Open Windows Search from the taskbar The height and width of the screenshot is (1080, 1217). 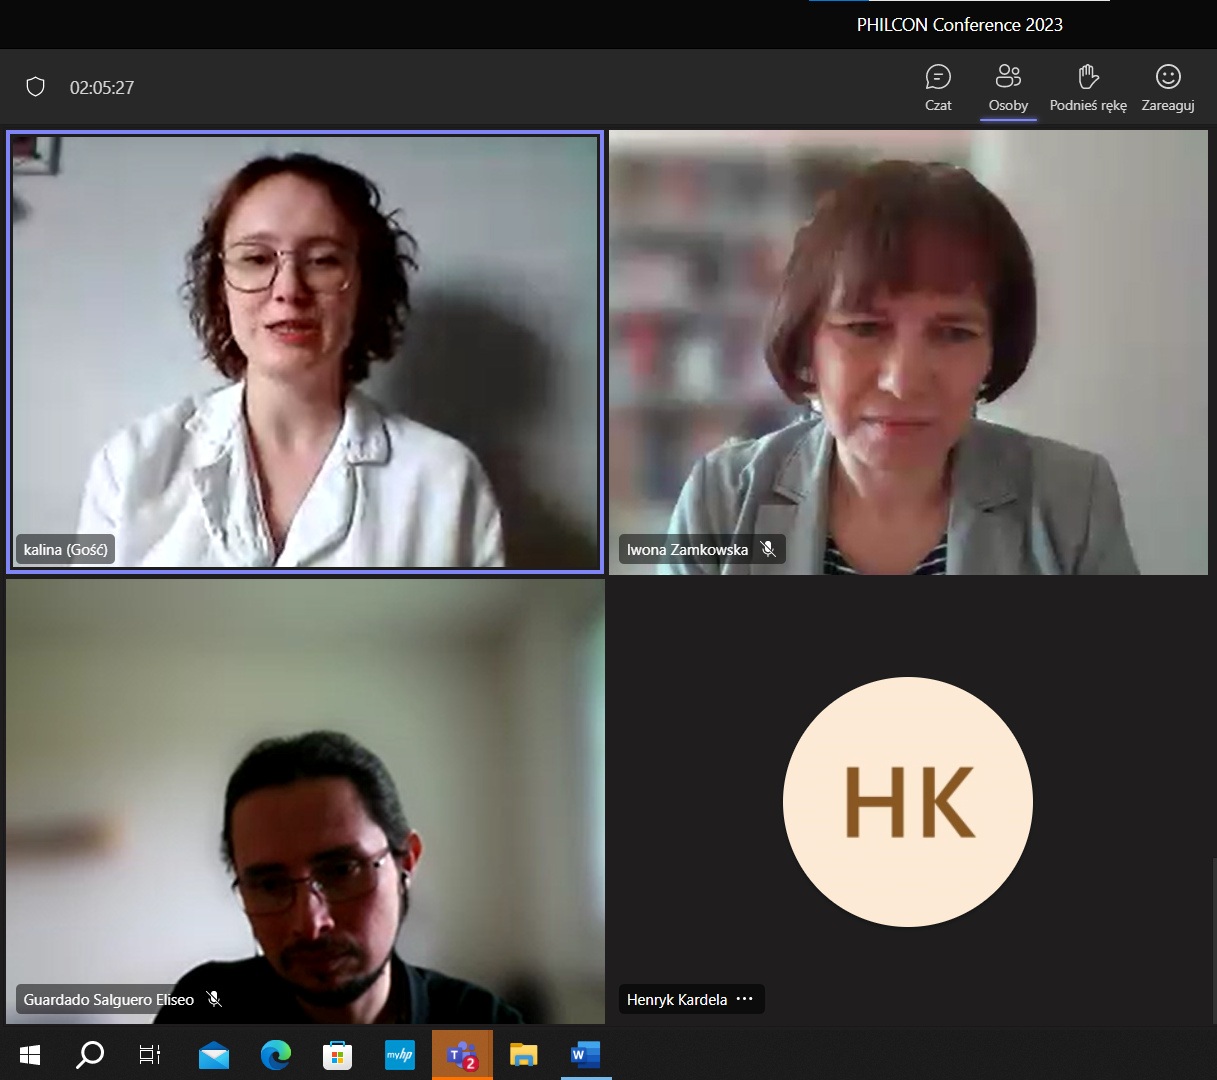tap(90, 1055)
